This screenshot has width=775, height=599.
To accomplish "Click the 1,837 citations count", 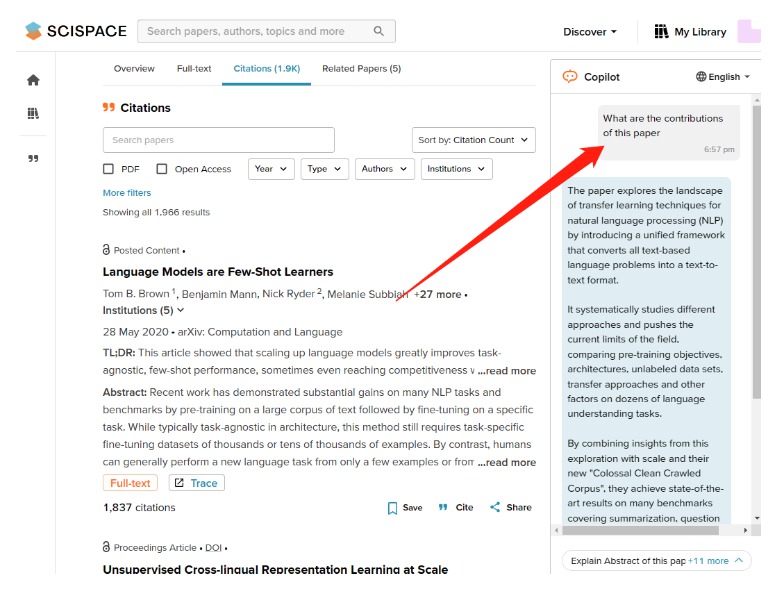I will coord(139,508).
